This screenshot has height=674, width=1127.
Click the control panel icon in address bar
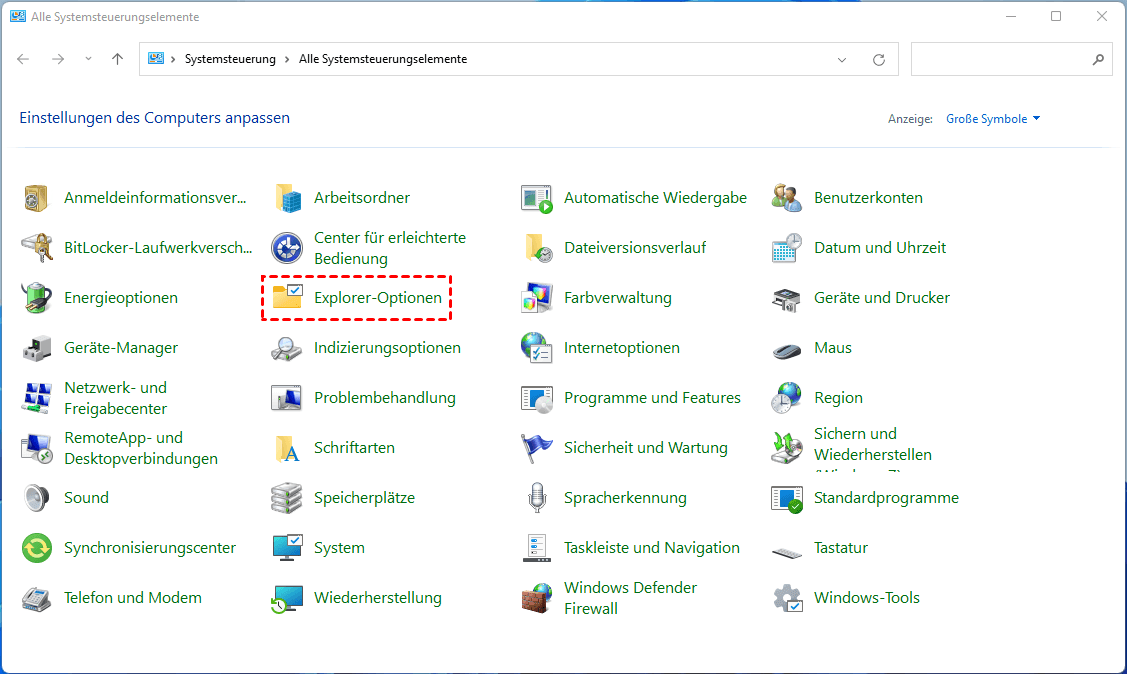coord(156,59)
